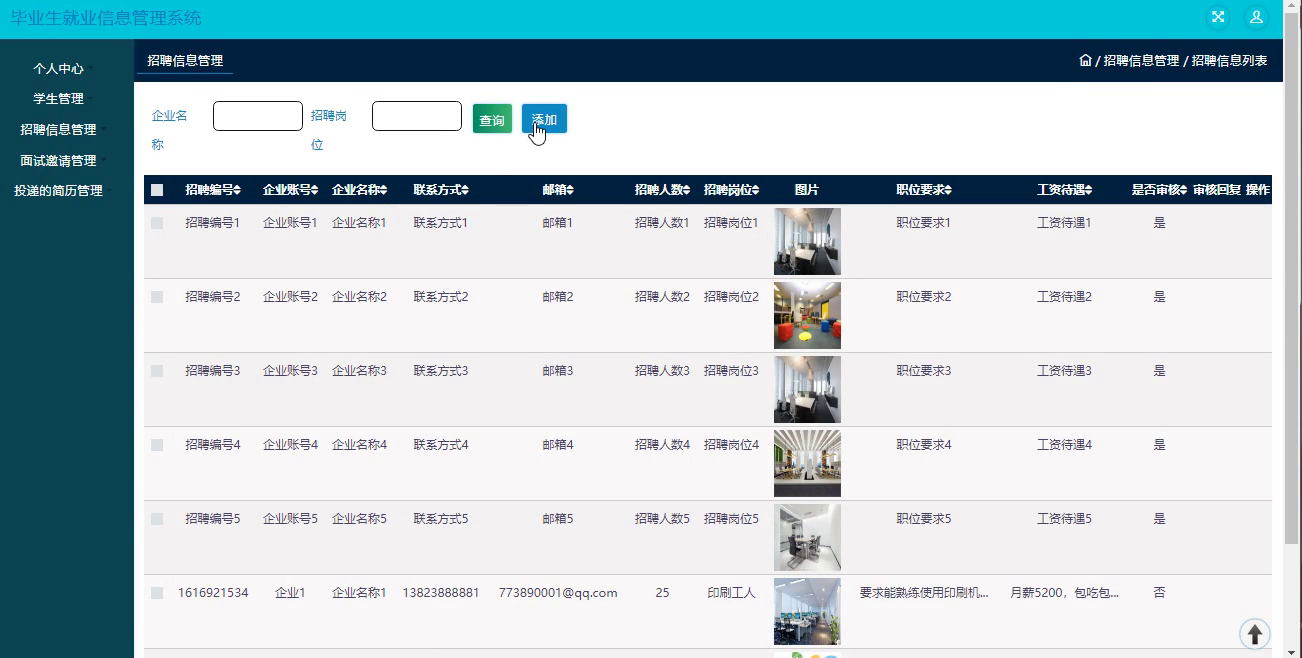Toggle the select-all checkbox in table header

point(157,190)
